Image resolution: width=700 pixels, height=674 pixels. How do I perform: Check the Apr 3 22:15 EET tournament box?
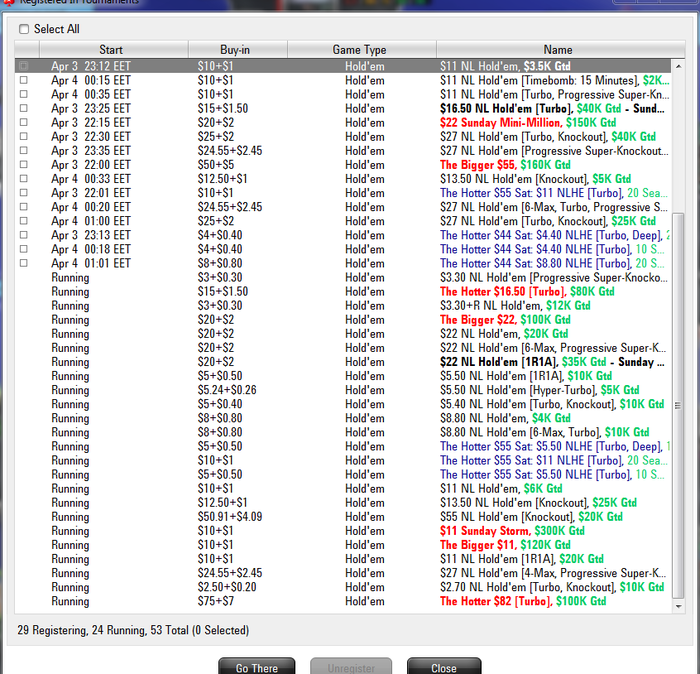(x=24, y=122)
